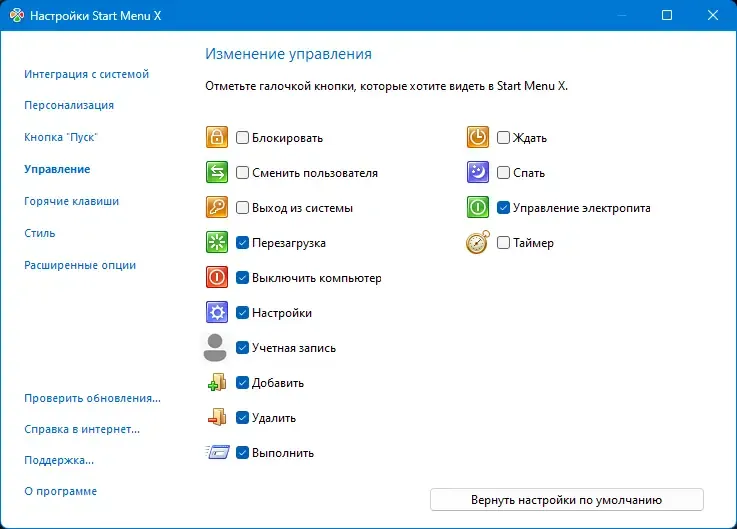Open the Персонализация section
This screenshot has width=737, height=529.
(69, 105)
